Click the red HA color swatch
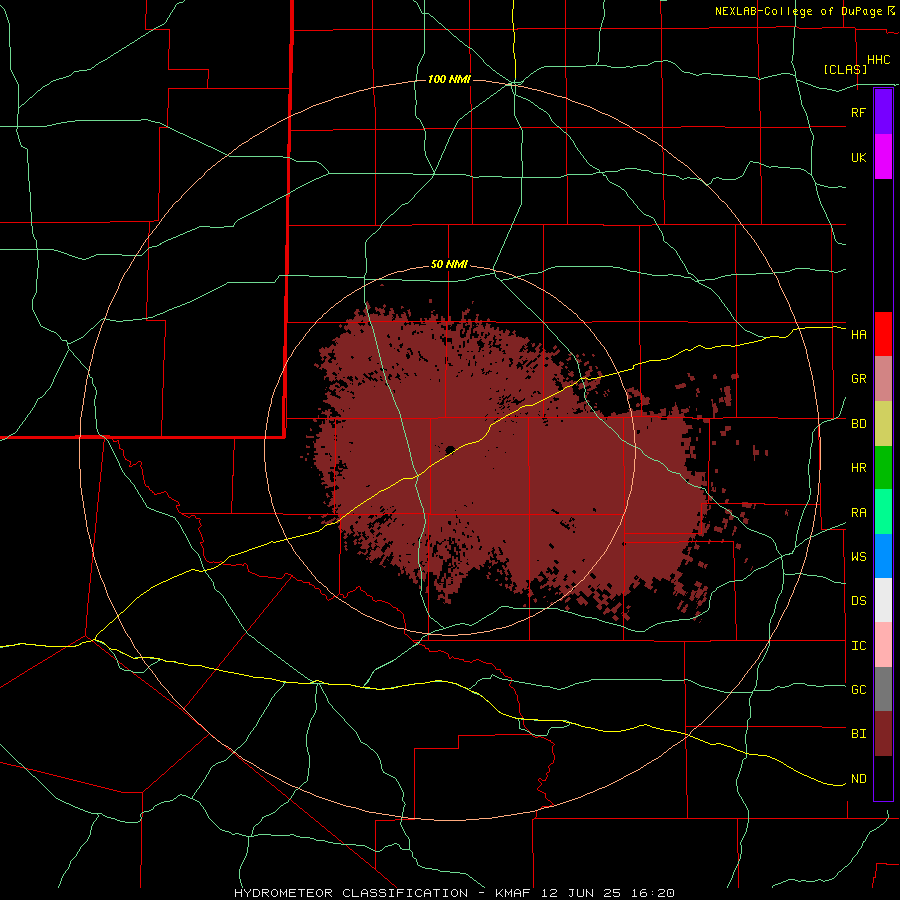The width and height of the screenshot is (900, 900). coord(883,334)
